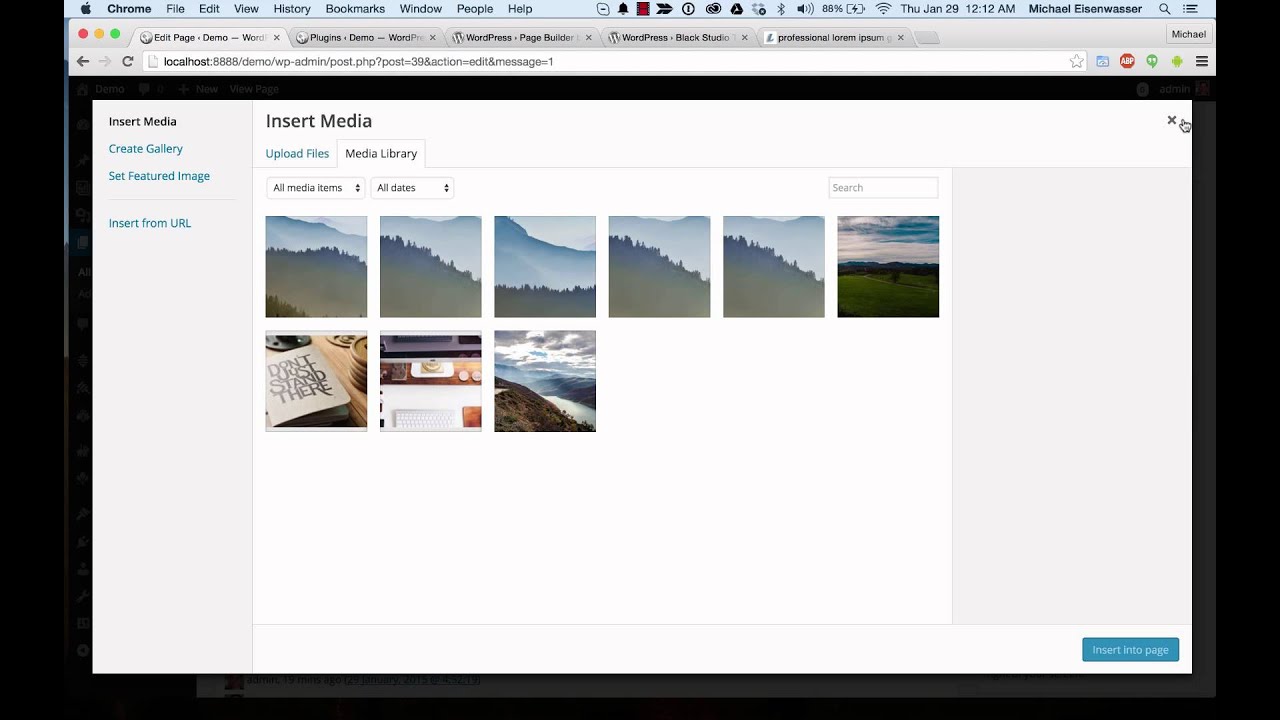Bookmark this page with the star icon

(x=1076, y=61)
